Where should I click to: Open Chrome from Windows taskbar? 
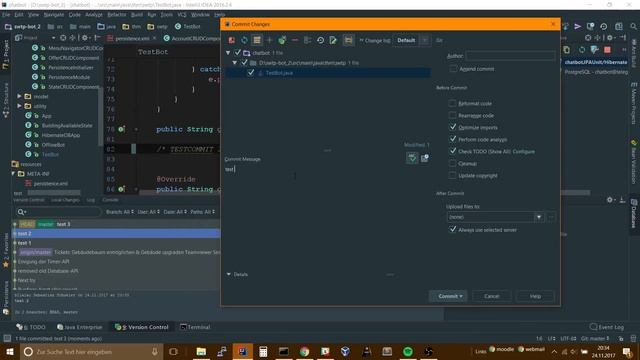(304, 351)
